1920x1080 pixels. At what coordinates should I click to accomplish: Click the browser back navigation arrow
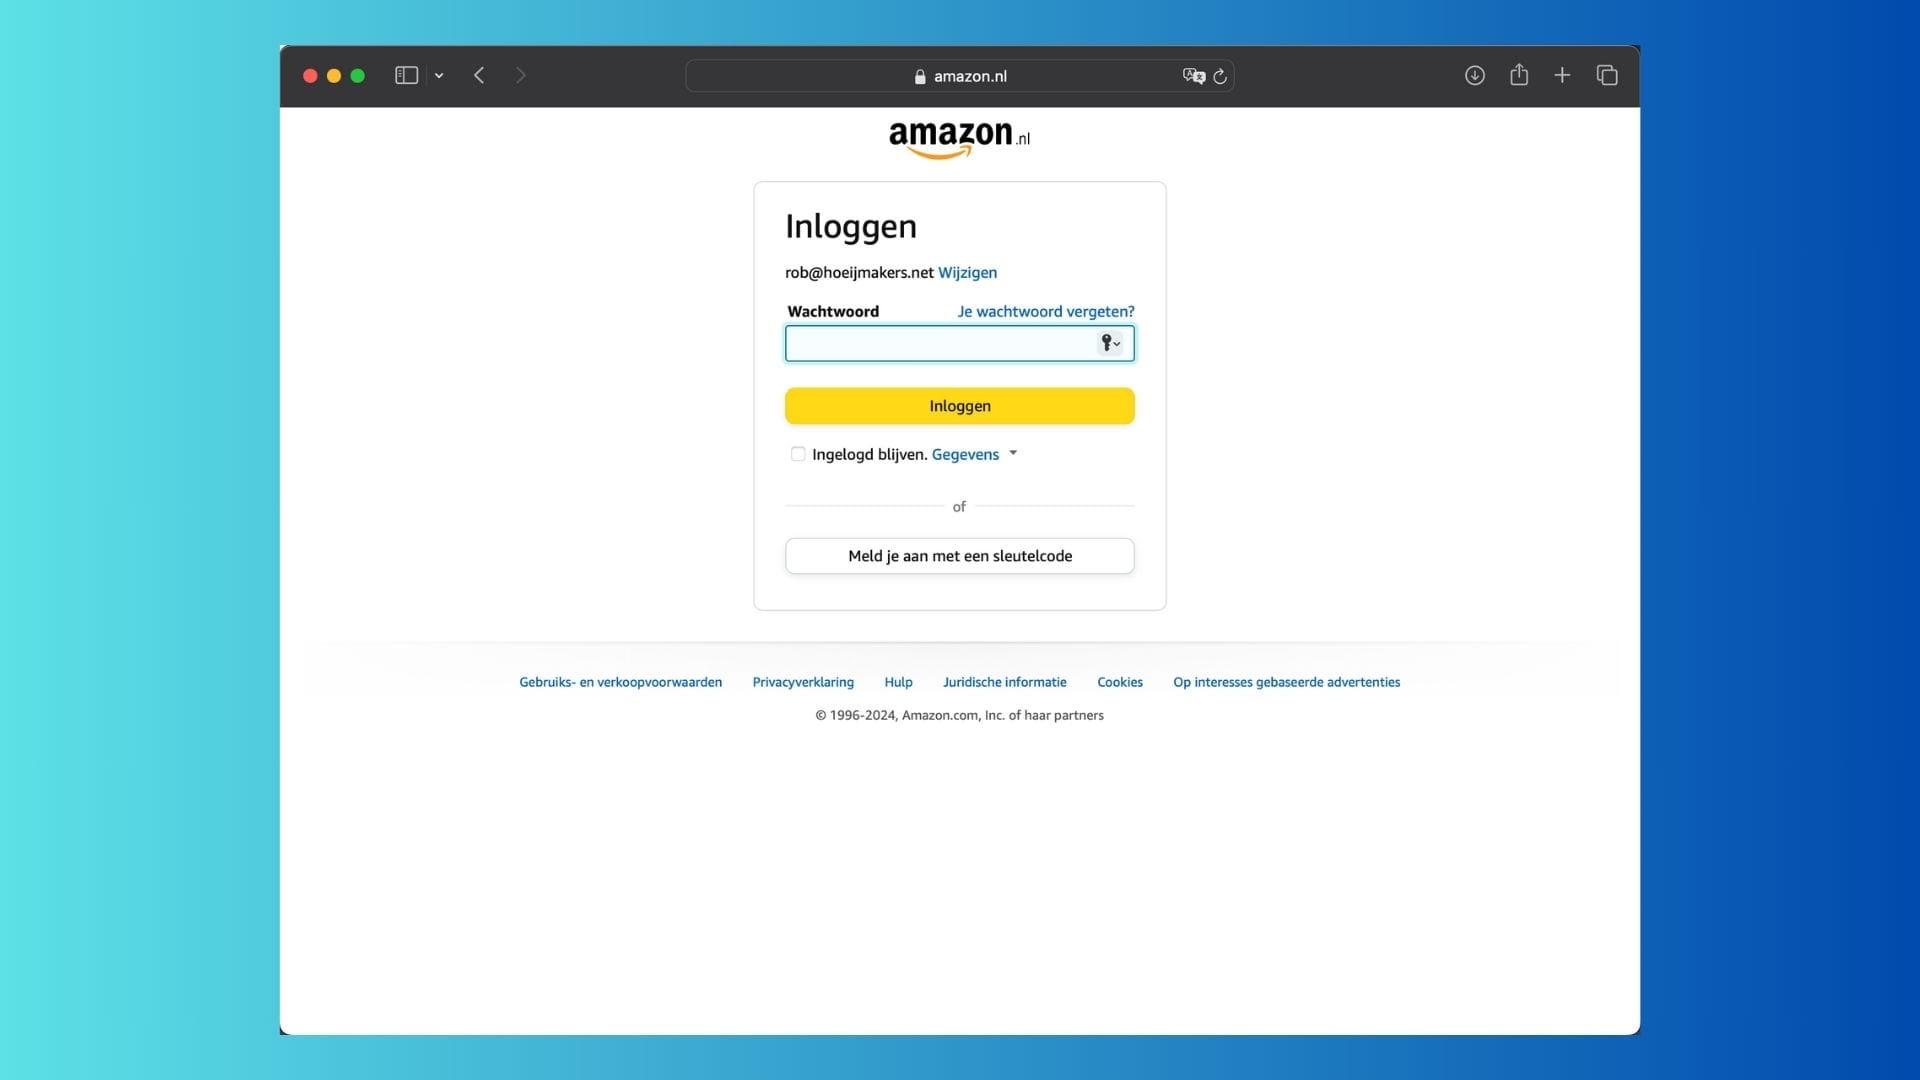click(479, 75)
